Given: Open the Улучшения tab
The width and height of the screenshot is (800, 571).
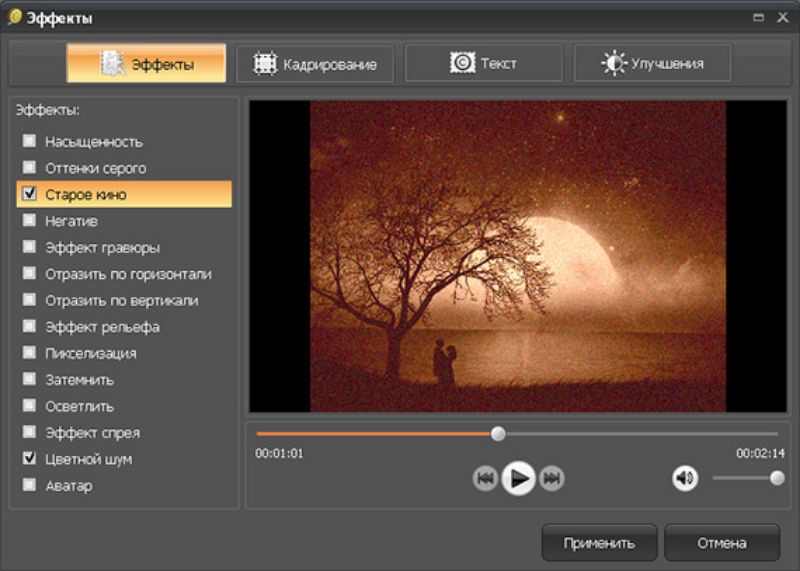Looking at the screenshot, I should (x=653, y=63).
